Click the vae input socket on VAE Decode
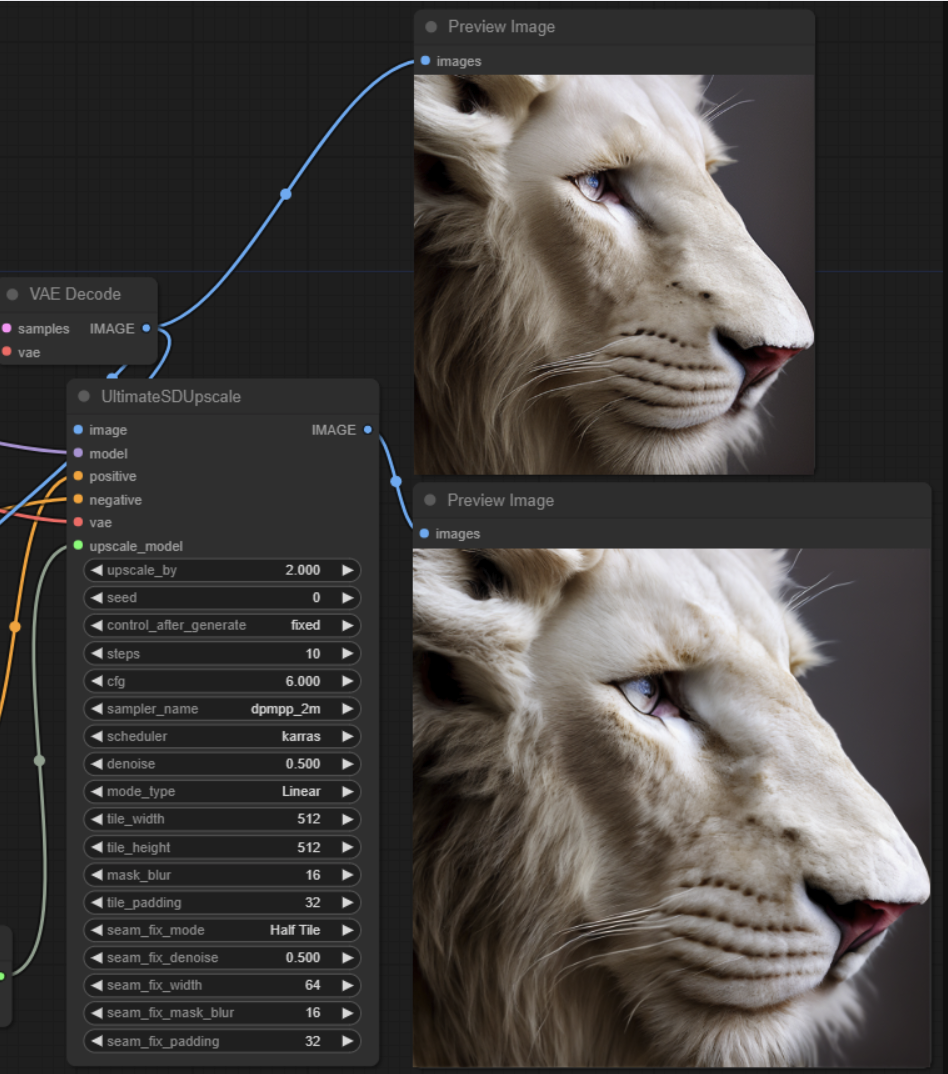This screenshot has height=1074, width=948. [7, 352]
